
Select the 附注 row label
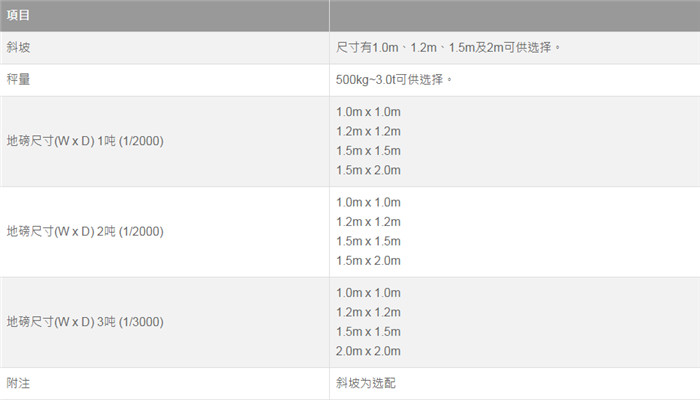(x=18, y=383)
